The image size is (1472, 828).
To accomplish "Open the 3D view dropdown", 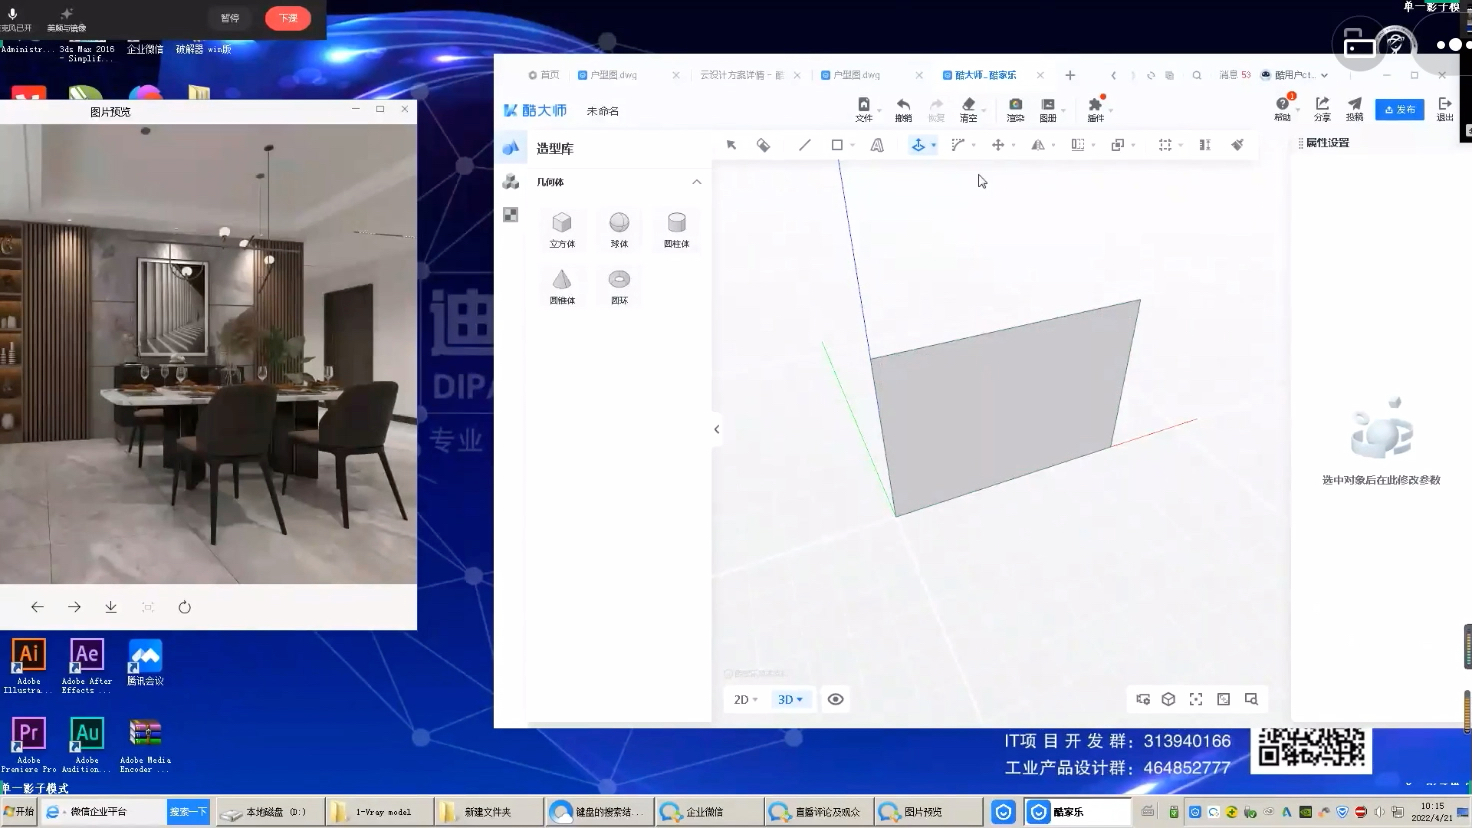I will coord(790,699).
